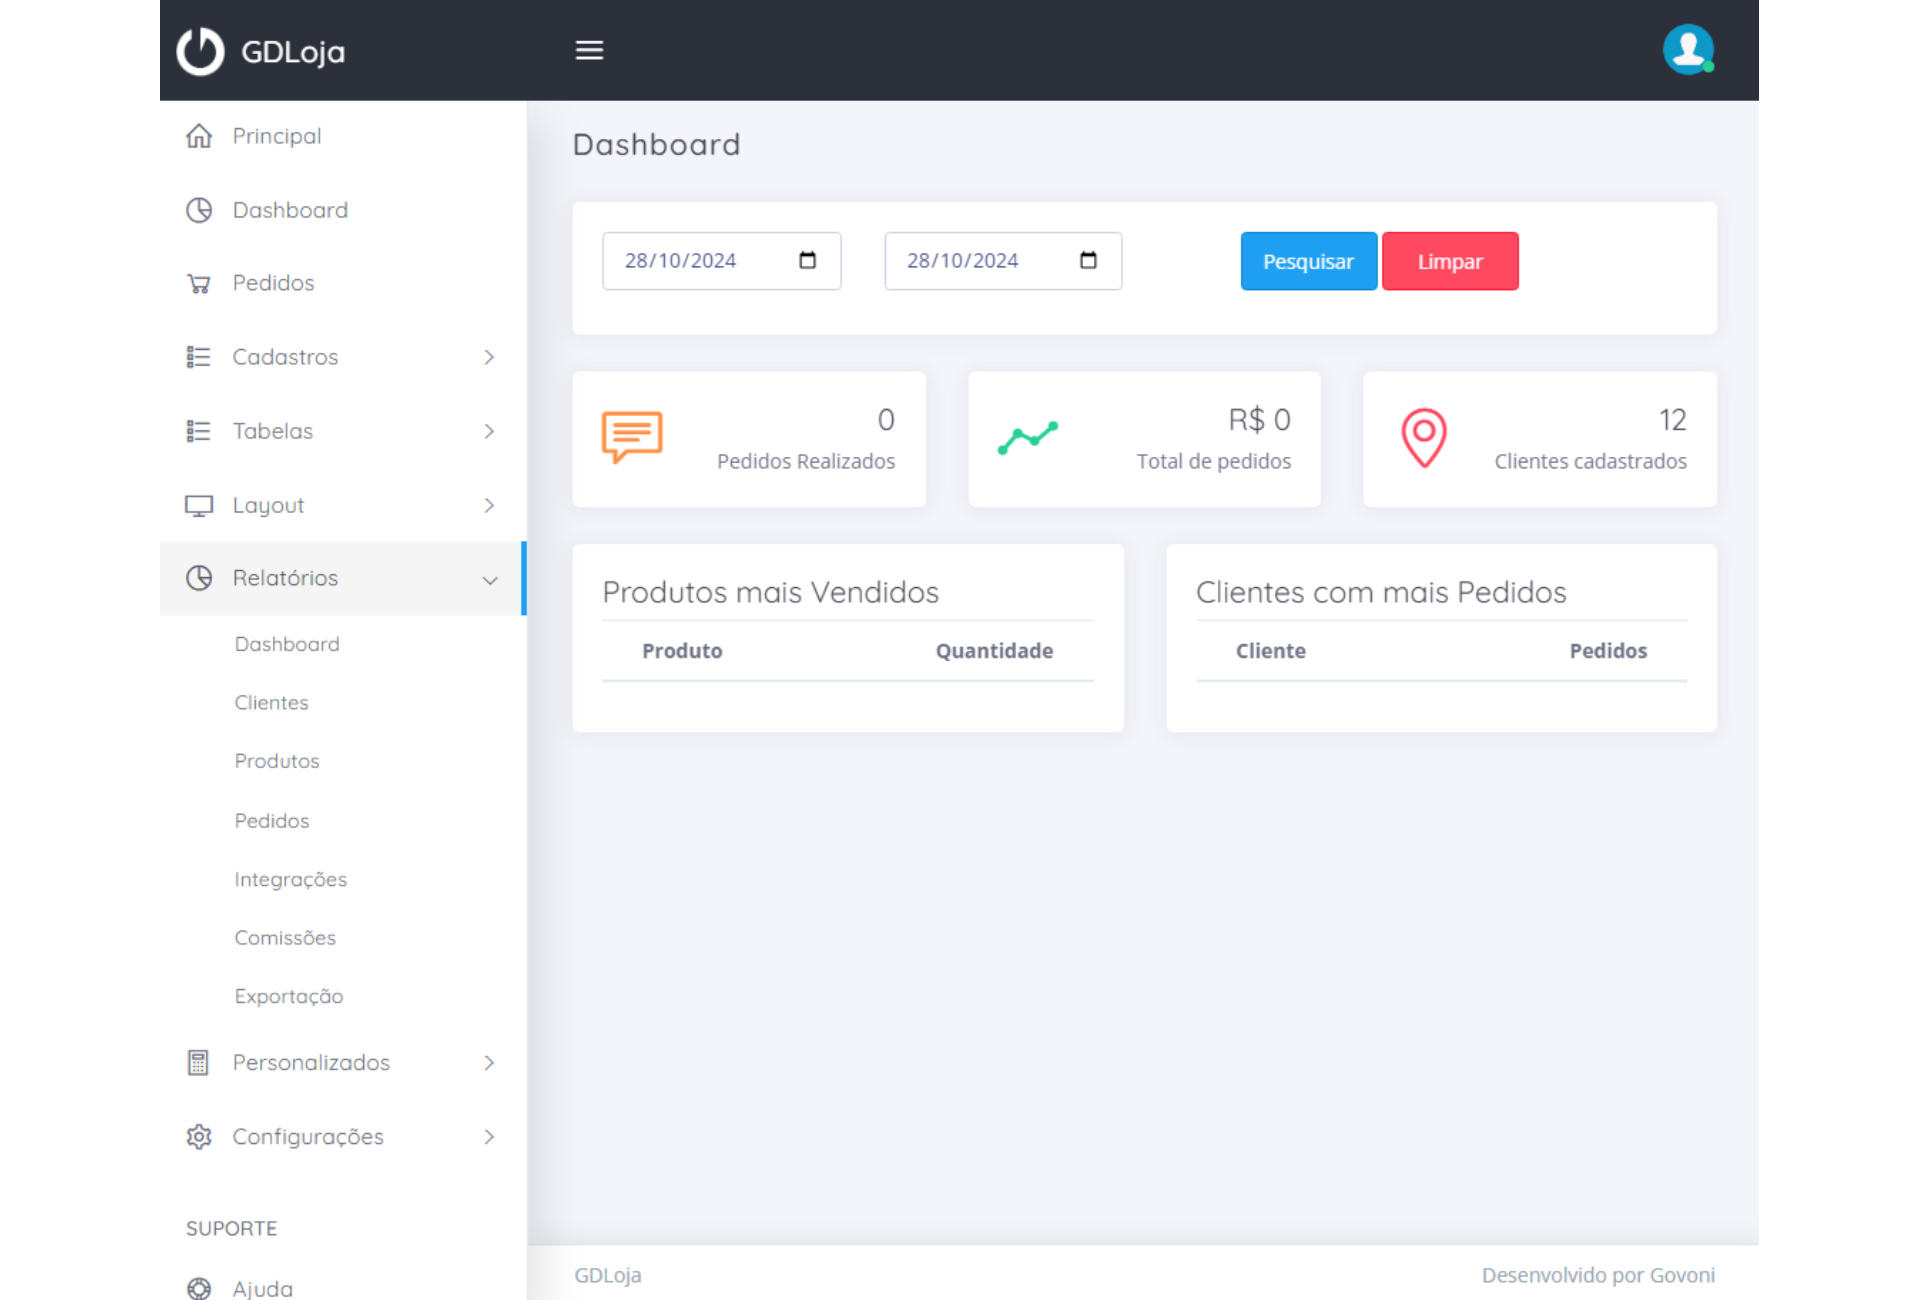Open the Ajuda support link
Image resolution: width=1920 pixels, height=1300 pixels.
coord(263,1289)
